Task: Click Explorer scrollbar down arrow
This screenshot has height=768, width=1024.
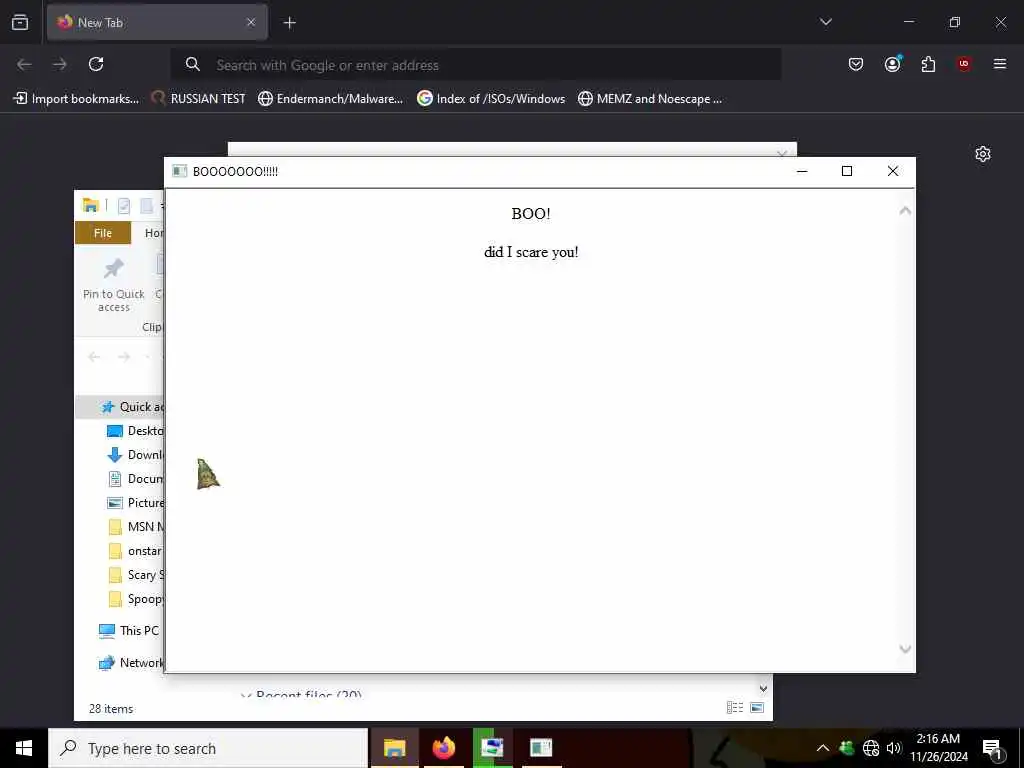Action: click(x=763, y=688)
